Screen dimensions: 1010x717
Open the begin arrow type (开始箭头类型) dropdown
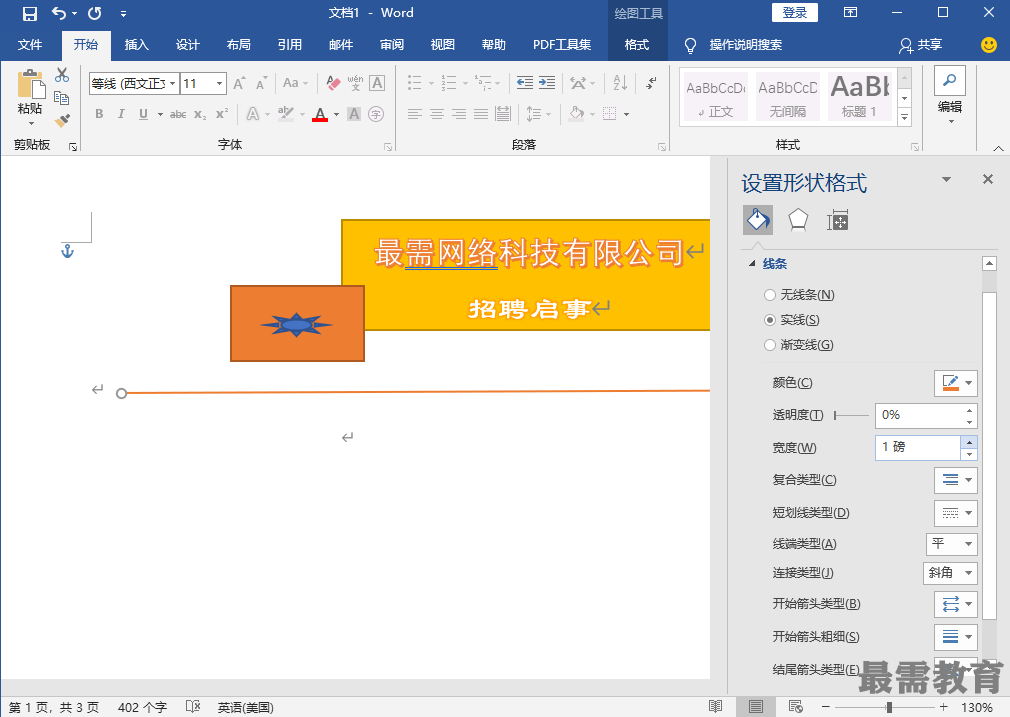coord(956,604)
